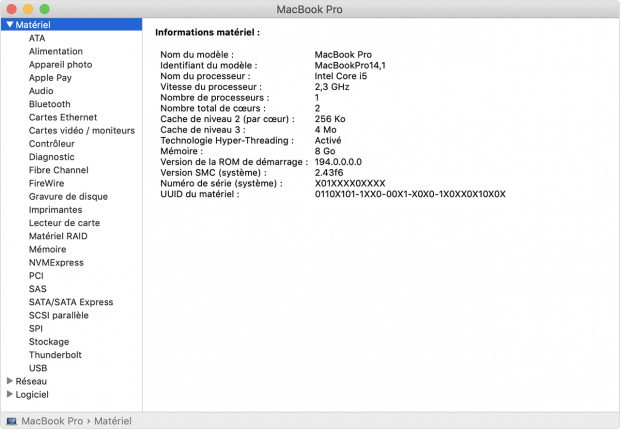Expand the Logiciel section triangle
The height and width of the screenshot is (429, 620).
10,394
